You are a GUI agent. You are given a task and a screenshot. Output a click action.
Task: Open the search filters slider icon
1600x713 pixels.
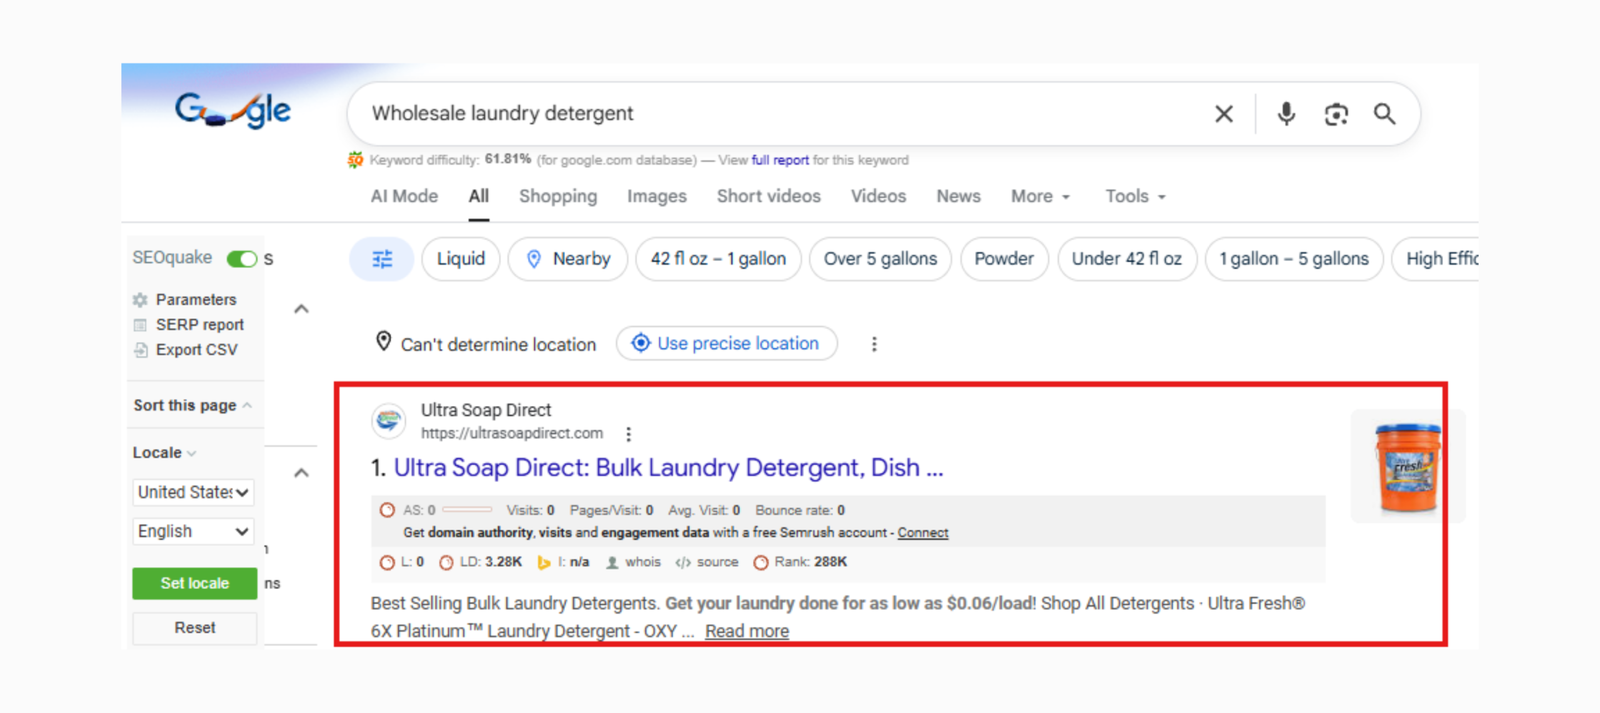click(382, 259)
